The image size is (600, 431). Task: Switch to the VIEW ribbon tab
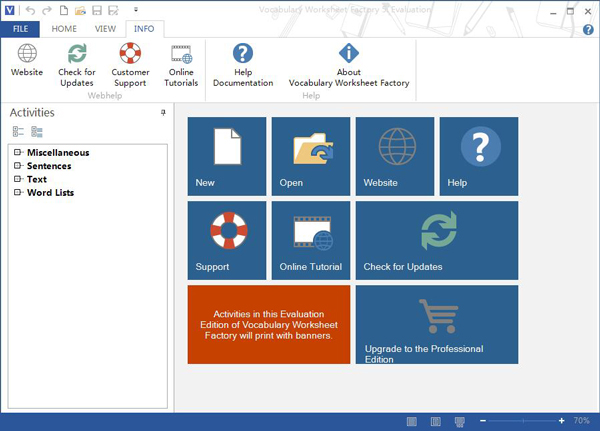pos(105,29)
